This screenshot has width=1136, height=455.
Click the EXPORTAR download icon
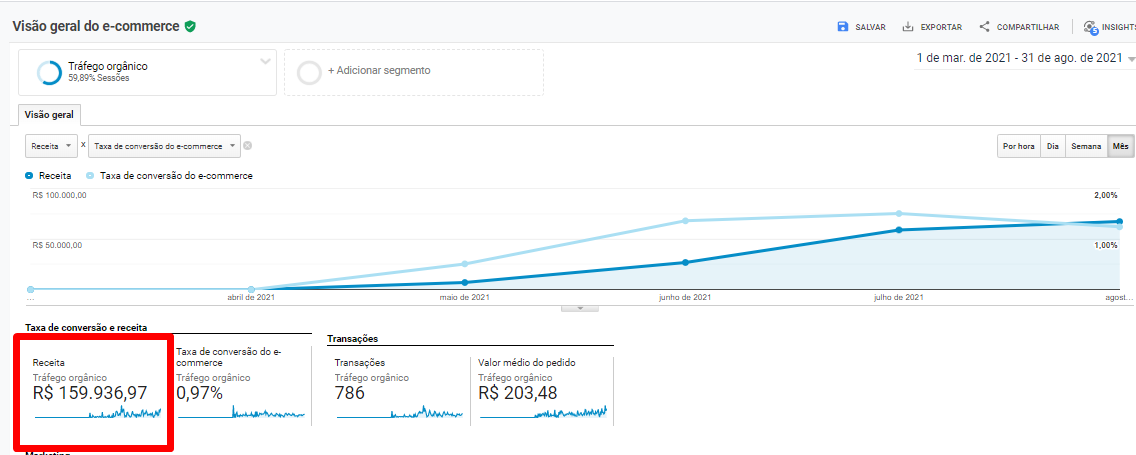[908, 27]
